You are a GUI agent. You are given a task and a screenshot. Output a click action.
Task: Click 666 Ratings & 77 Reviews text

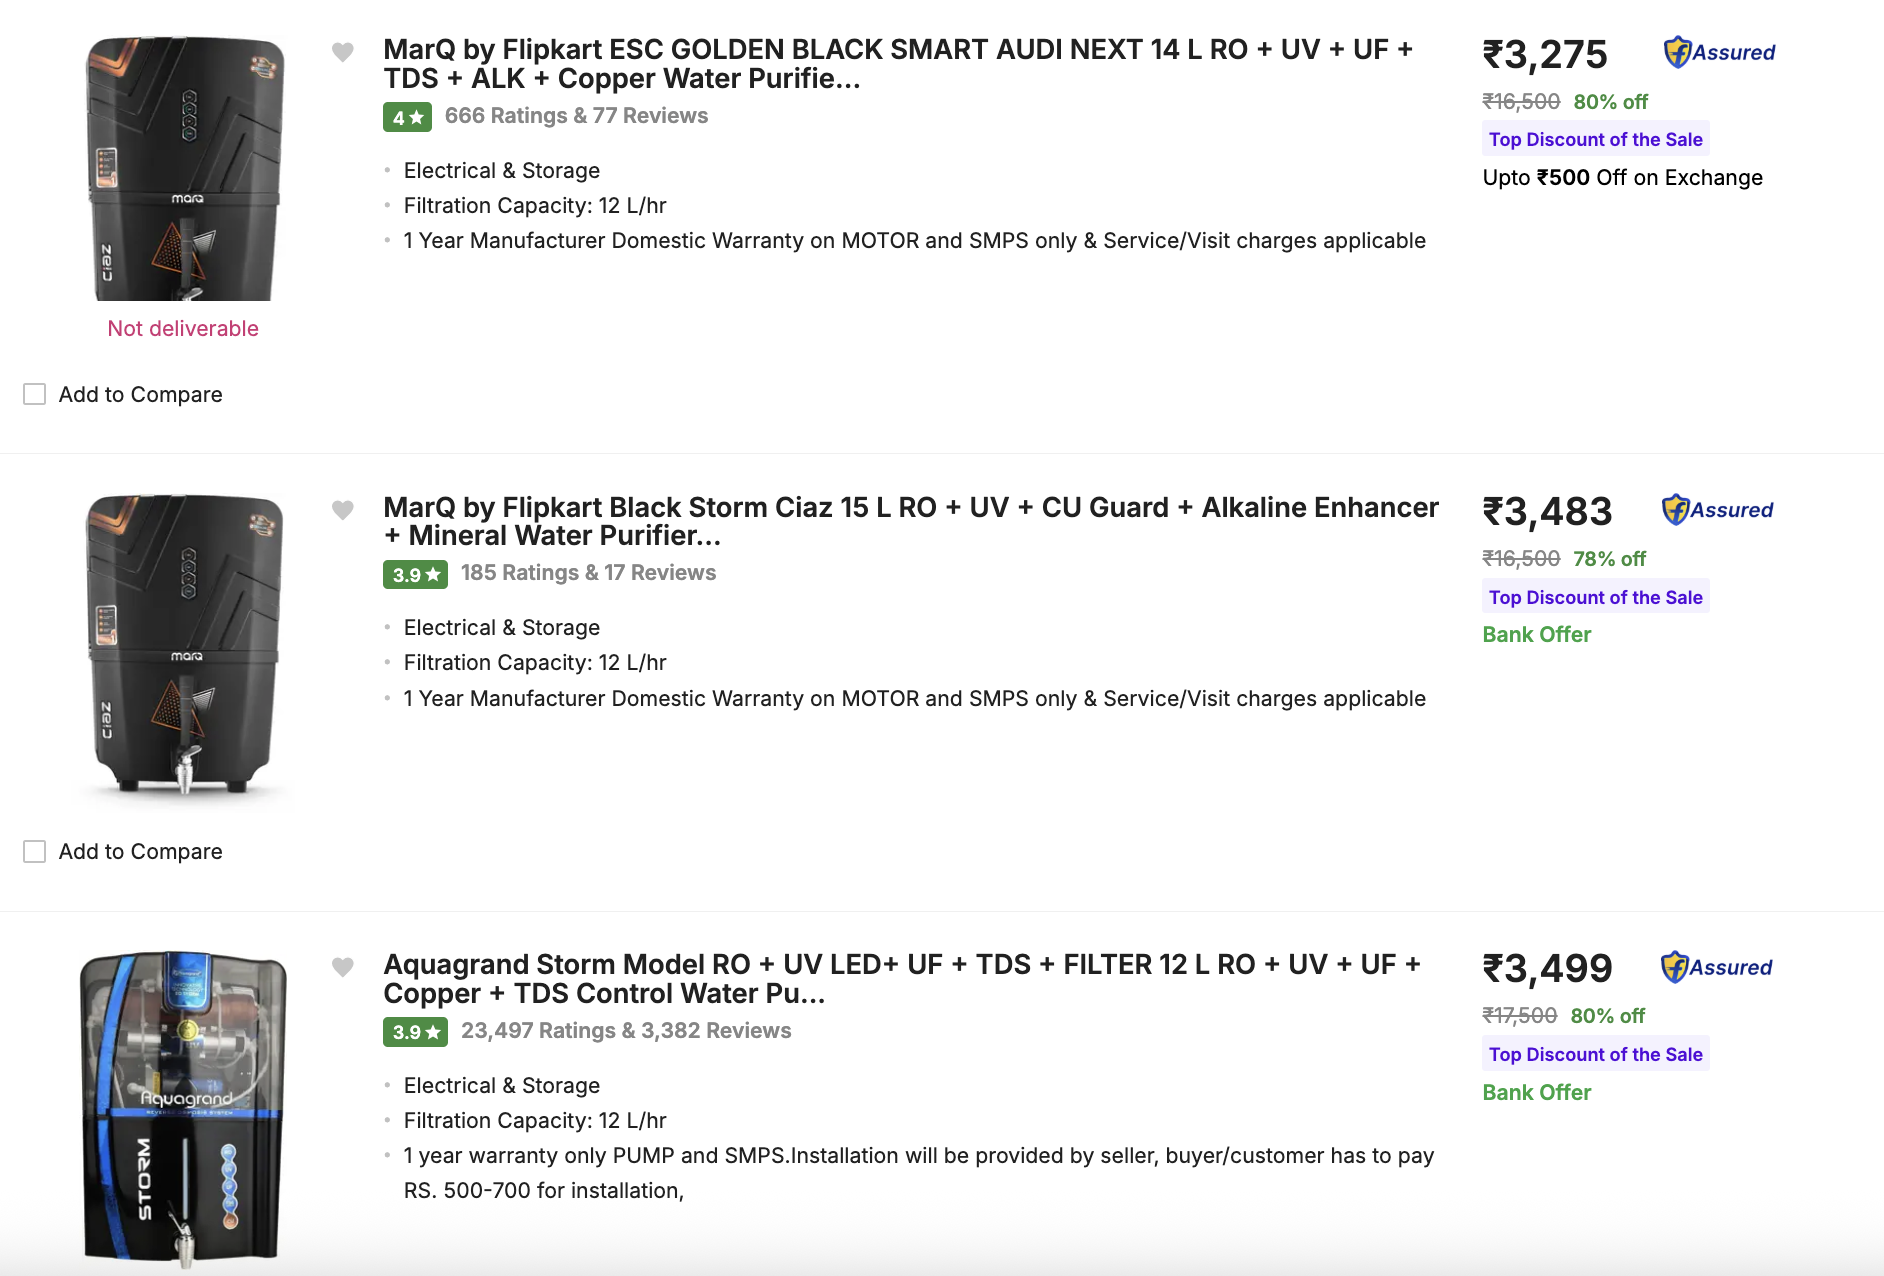tap(576, 116)
